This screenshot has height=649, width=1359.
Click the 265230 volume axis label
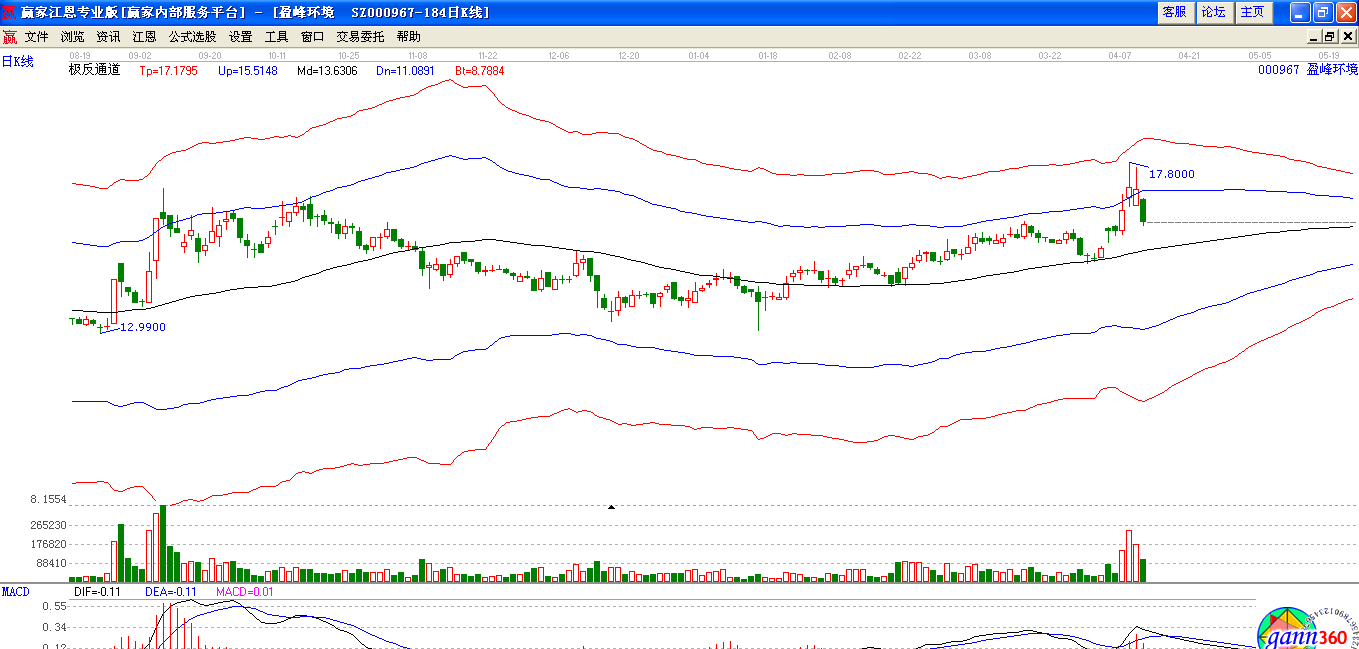[x=48, y=525]
